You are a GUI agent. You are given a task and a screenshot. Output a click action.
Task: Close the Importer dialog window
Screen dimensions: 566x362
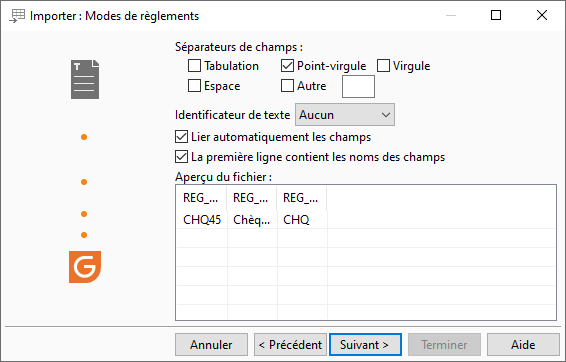pos(542,15)
